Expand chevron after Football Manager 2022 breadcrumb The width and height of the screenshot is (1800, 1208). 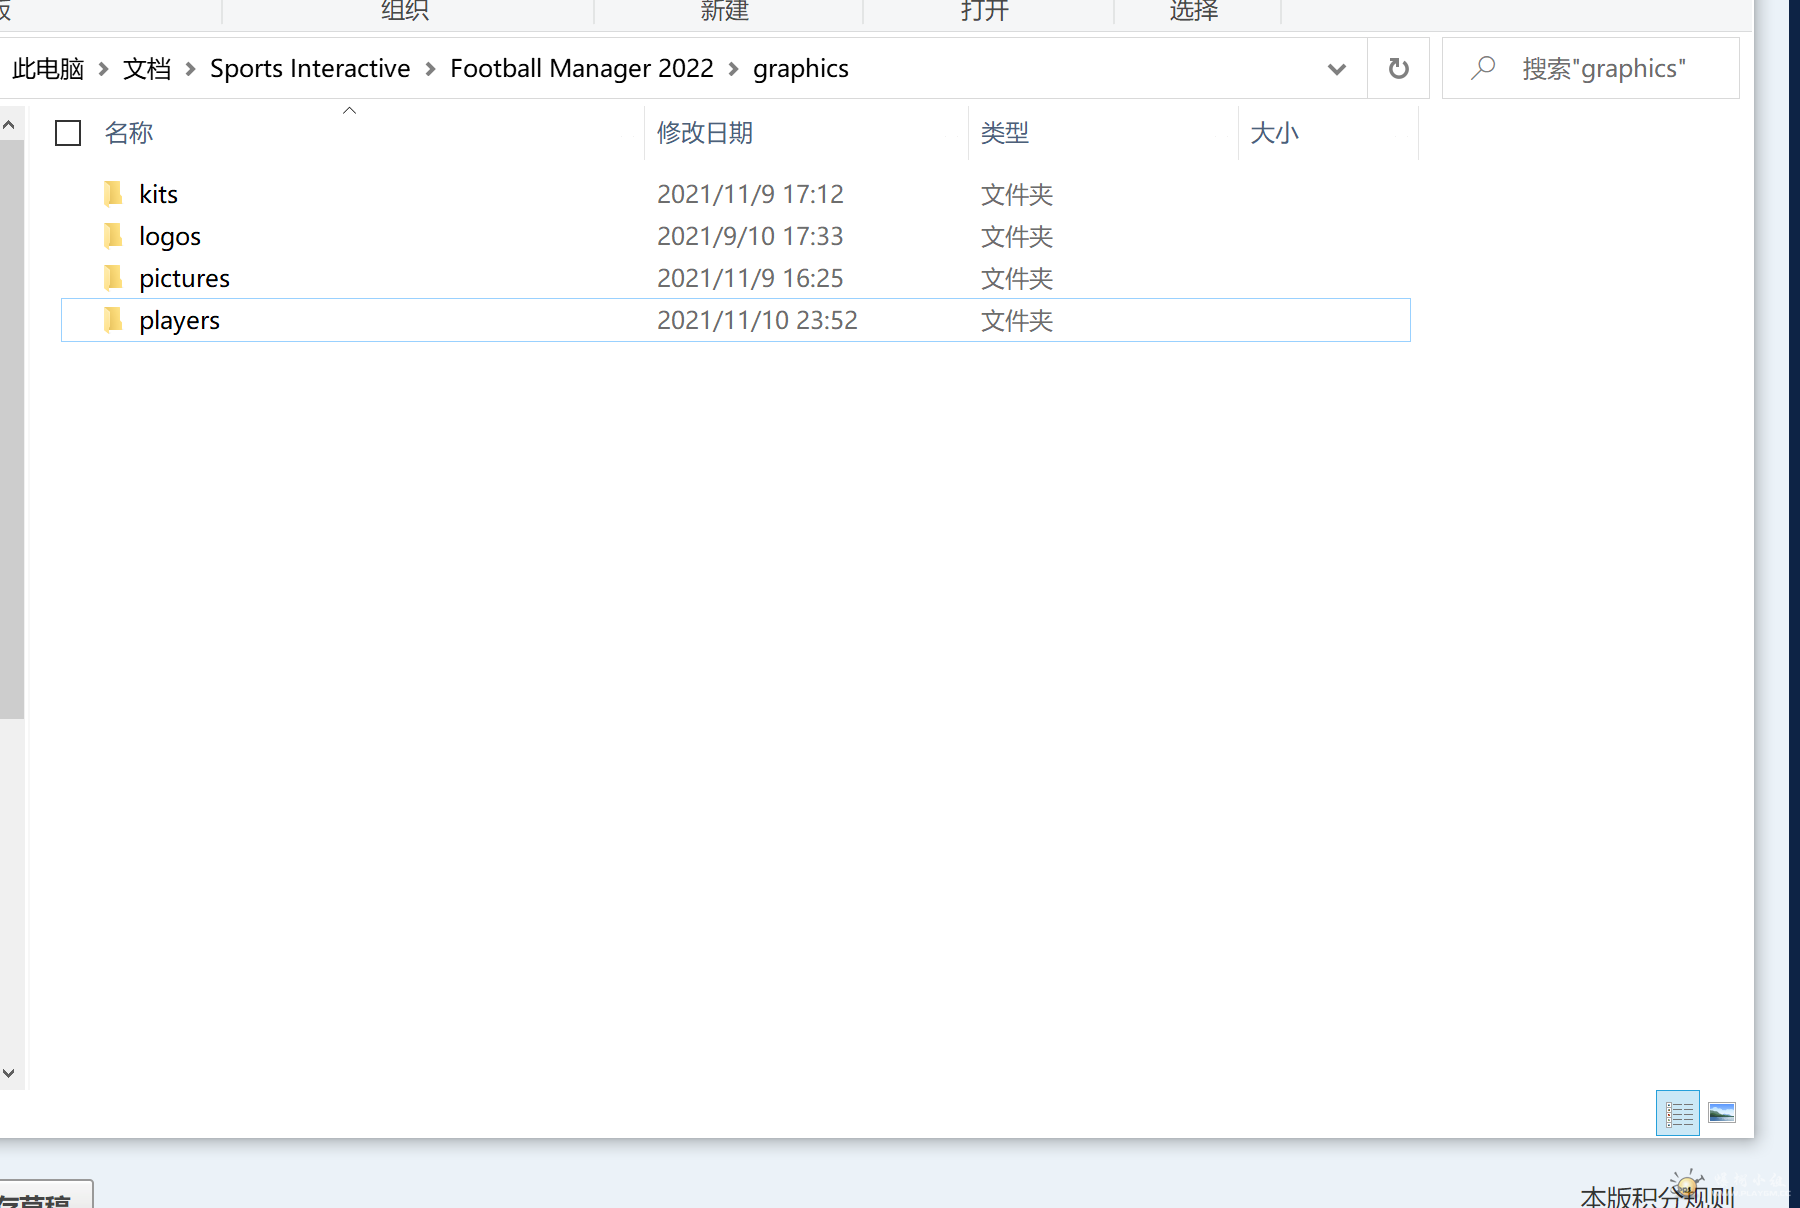(733, 69)
